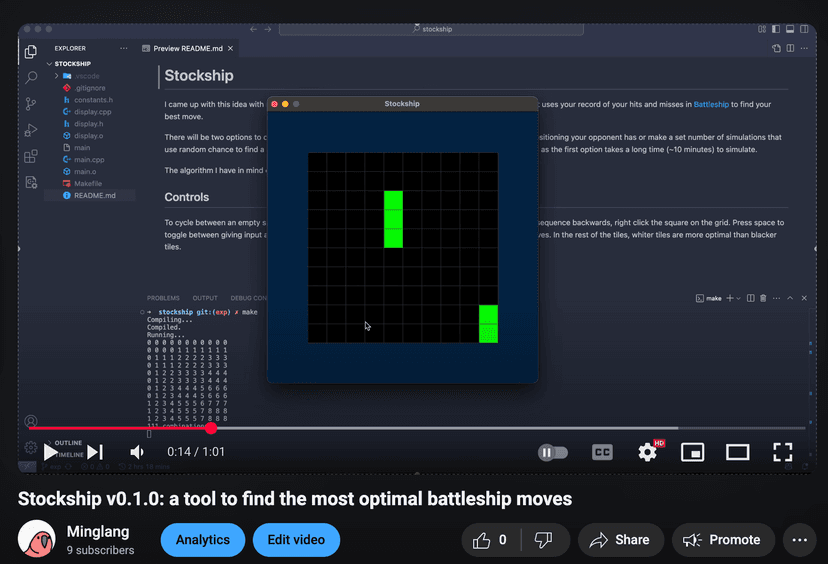Screen dimensions: 828x564
Task: Mute the video volume
Action: click(137, 452)
